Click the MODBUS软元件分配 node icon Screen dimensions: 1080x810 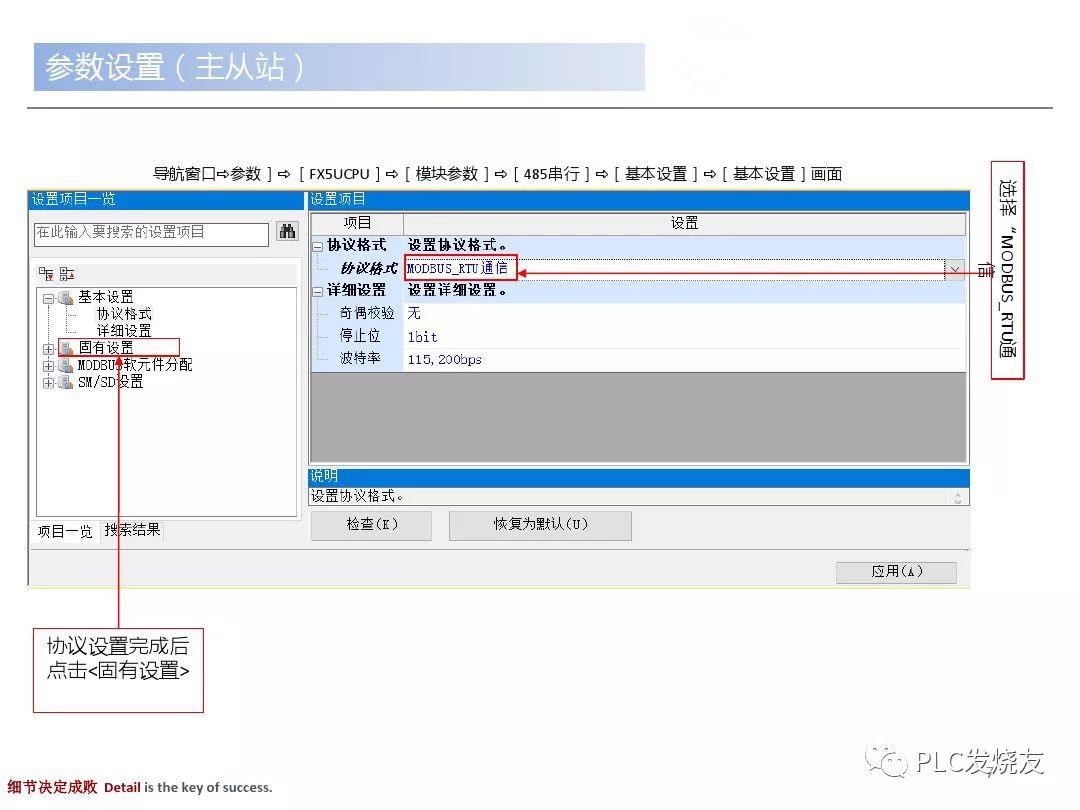click(x=67, y=364)
